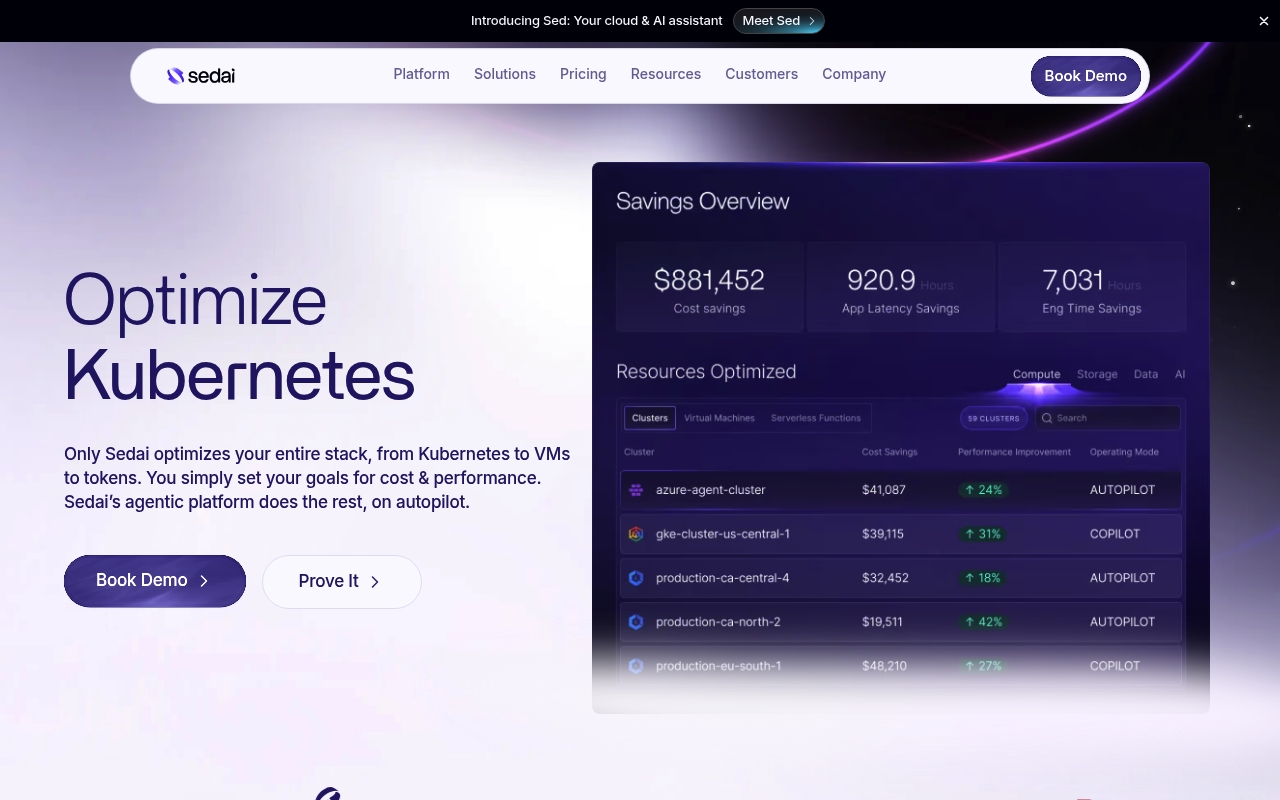Select the Compute tab
1280x800 pixels.
coord(1037,374)
